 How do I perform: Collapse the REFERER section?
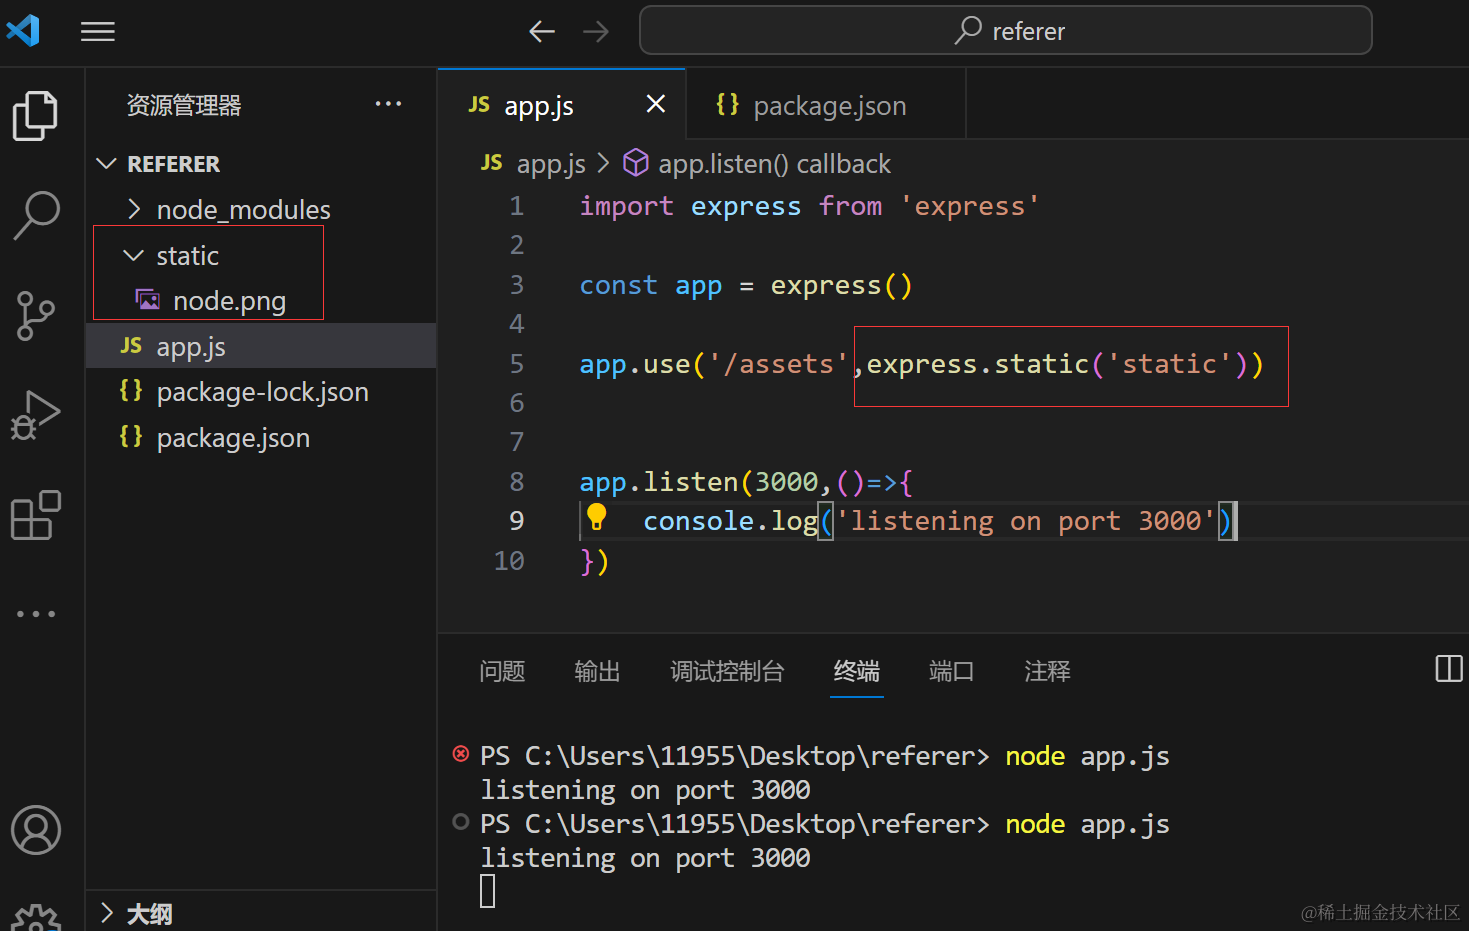(107, 163)
